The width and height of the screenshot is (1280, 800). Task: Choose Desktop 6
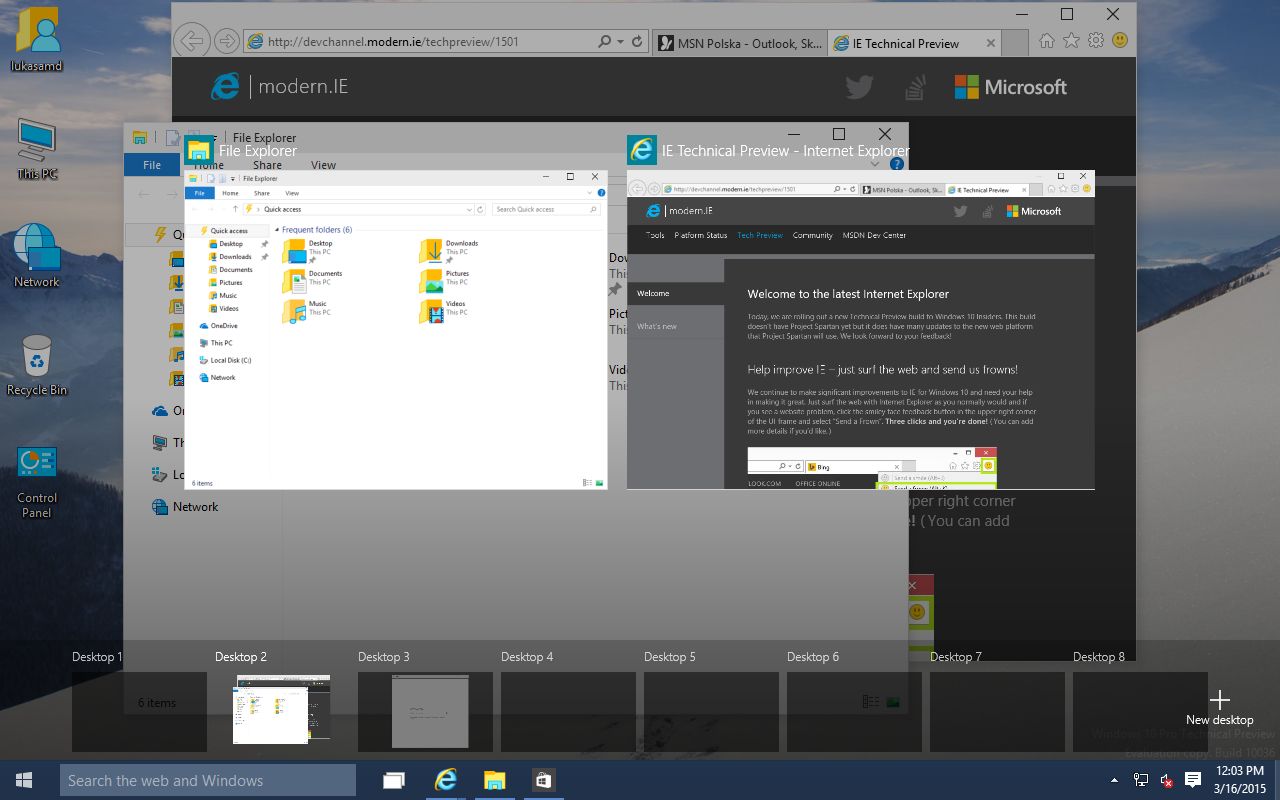click(x=854, y=712)
